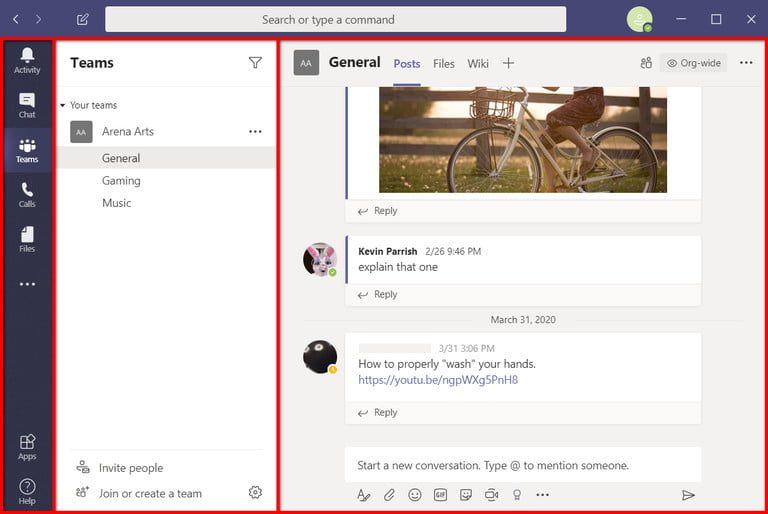Click the new chat compose icon
Viewport: 768px width, 514px height.
[x=82, y=20]
